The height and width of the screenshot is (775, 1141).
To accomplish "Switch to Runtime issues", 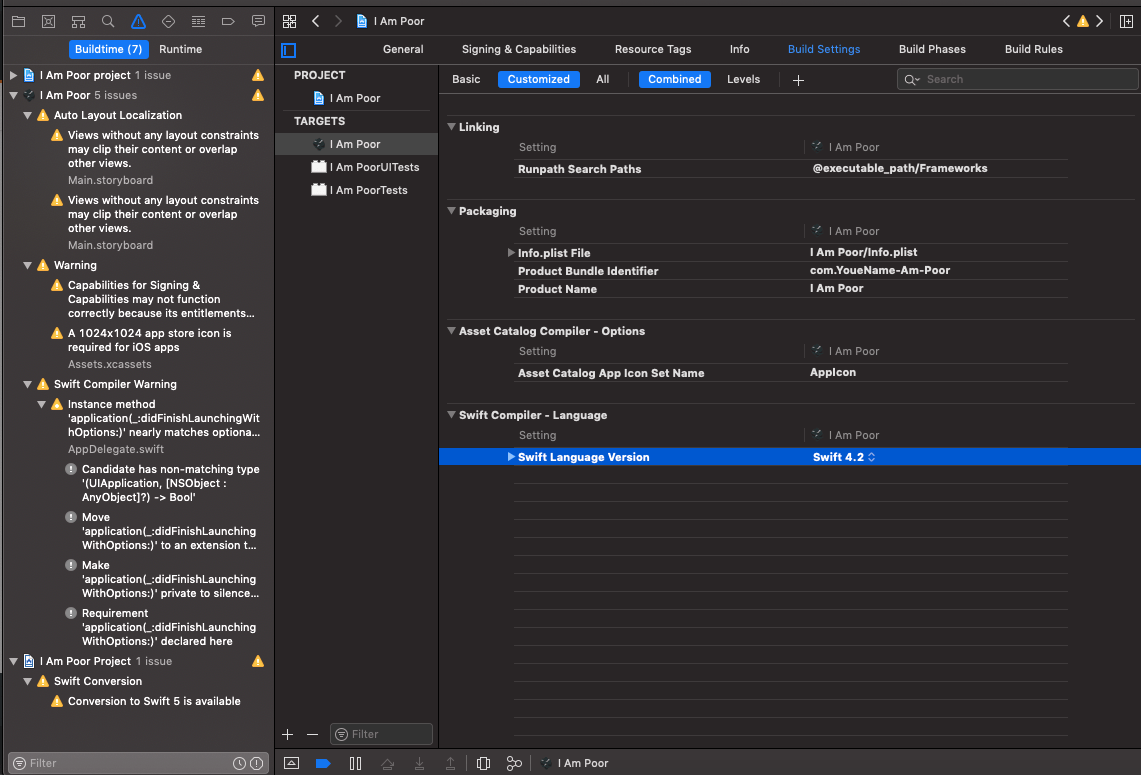I will pos(180,49).
